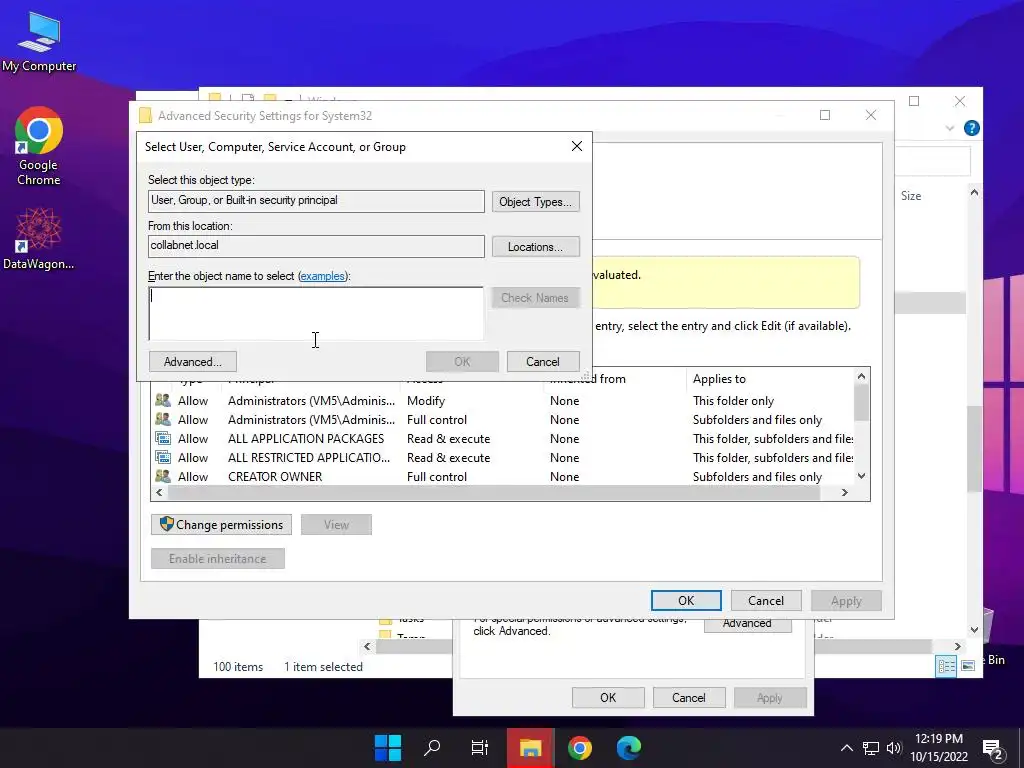Click Cancel in Advanced Security Settings

(765, 601)
